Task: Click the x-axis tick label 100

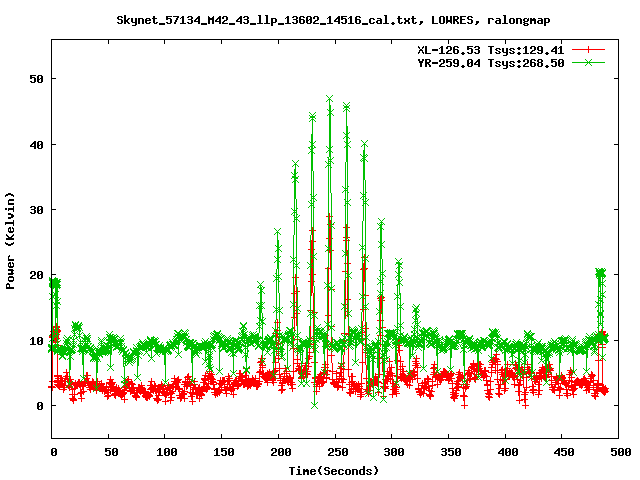Action: click(x=167, y=452)
